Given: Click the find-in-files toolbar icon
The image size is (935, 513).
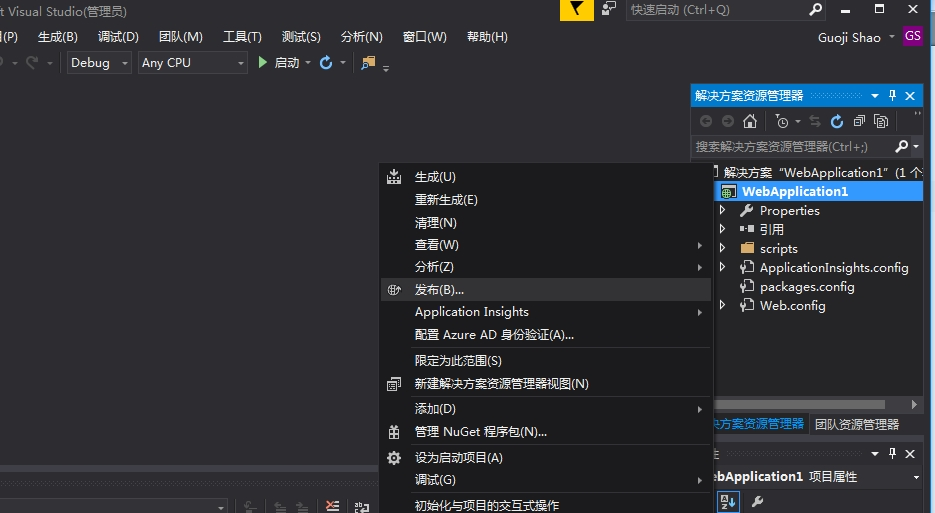Looking at the screenshot, I should (369, 62).
